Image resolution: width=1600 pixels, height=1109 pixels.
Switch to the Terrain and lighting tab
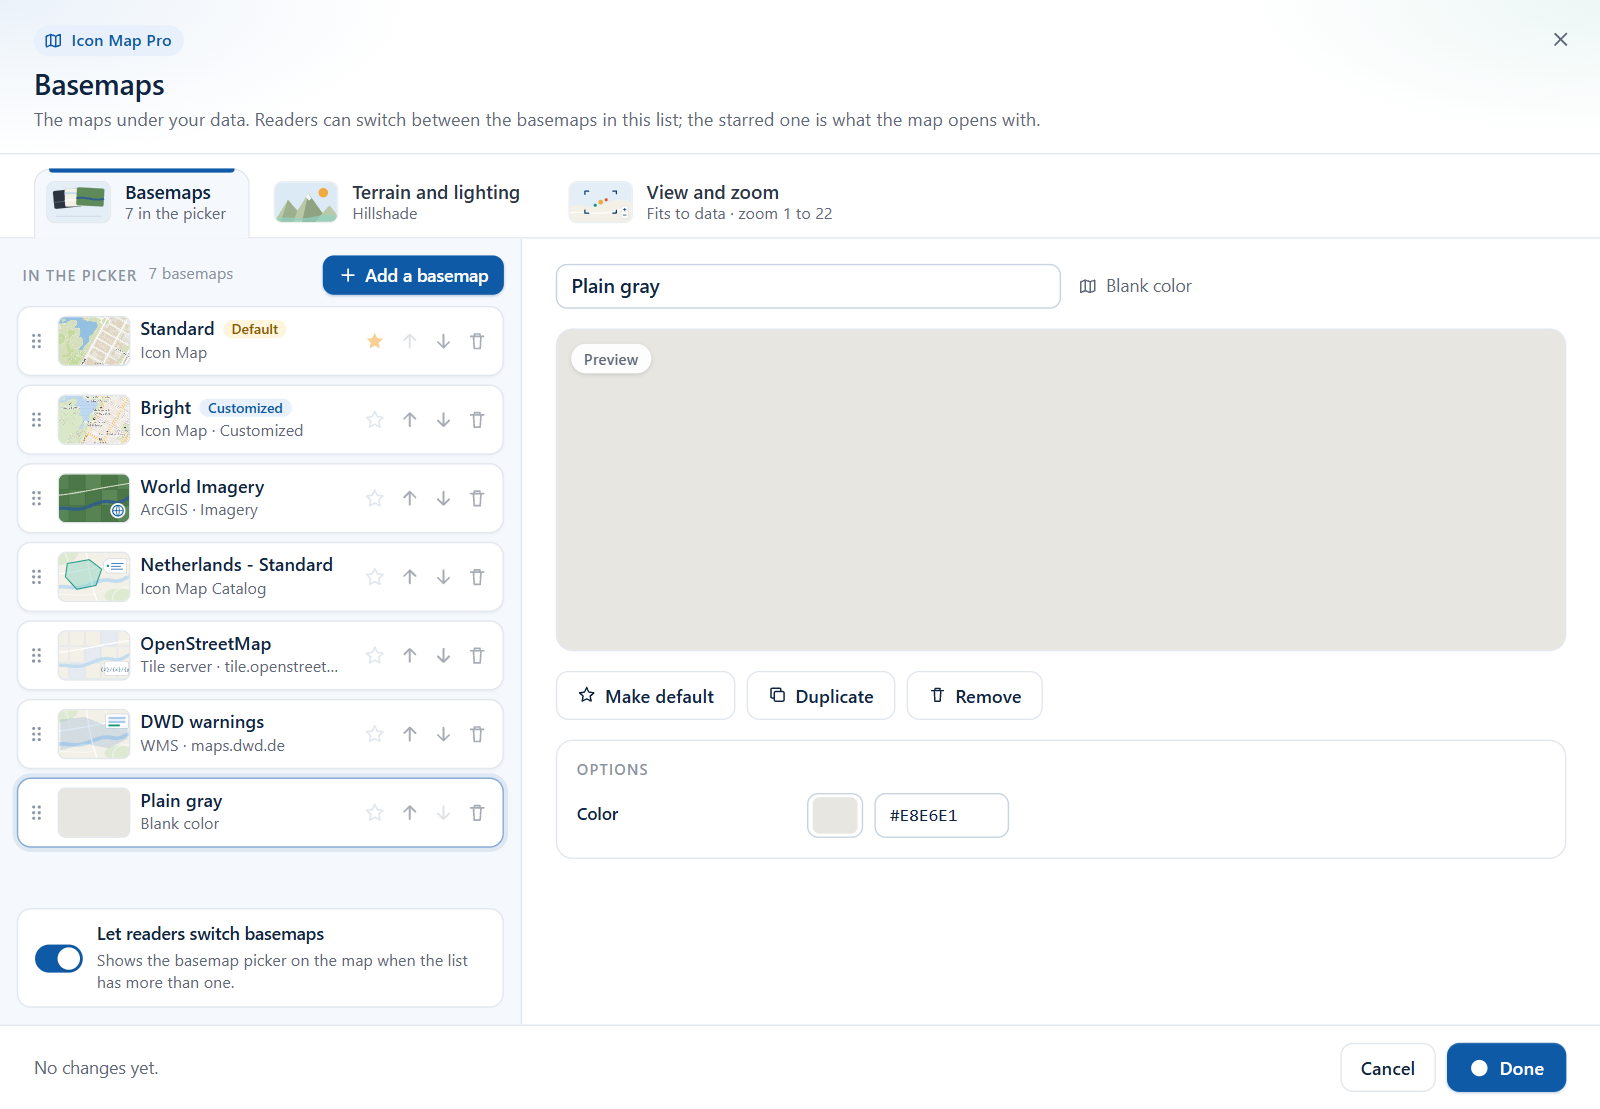tap(398, 202)
